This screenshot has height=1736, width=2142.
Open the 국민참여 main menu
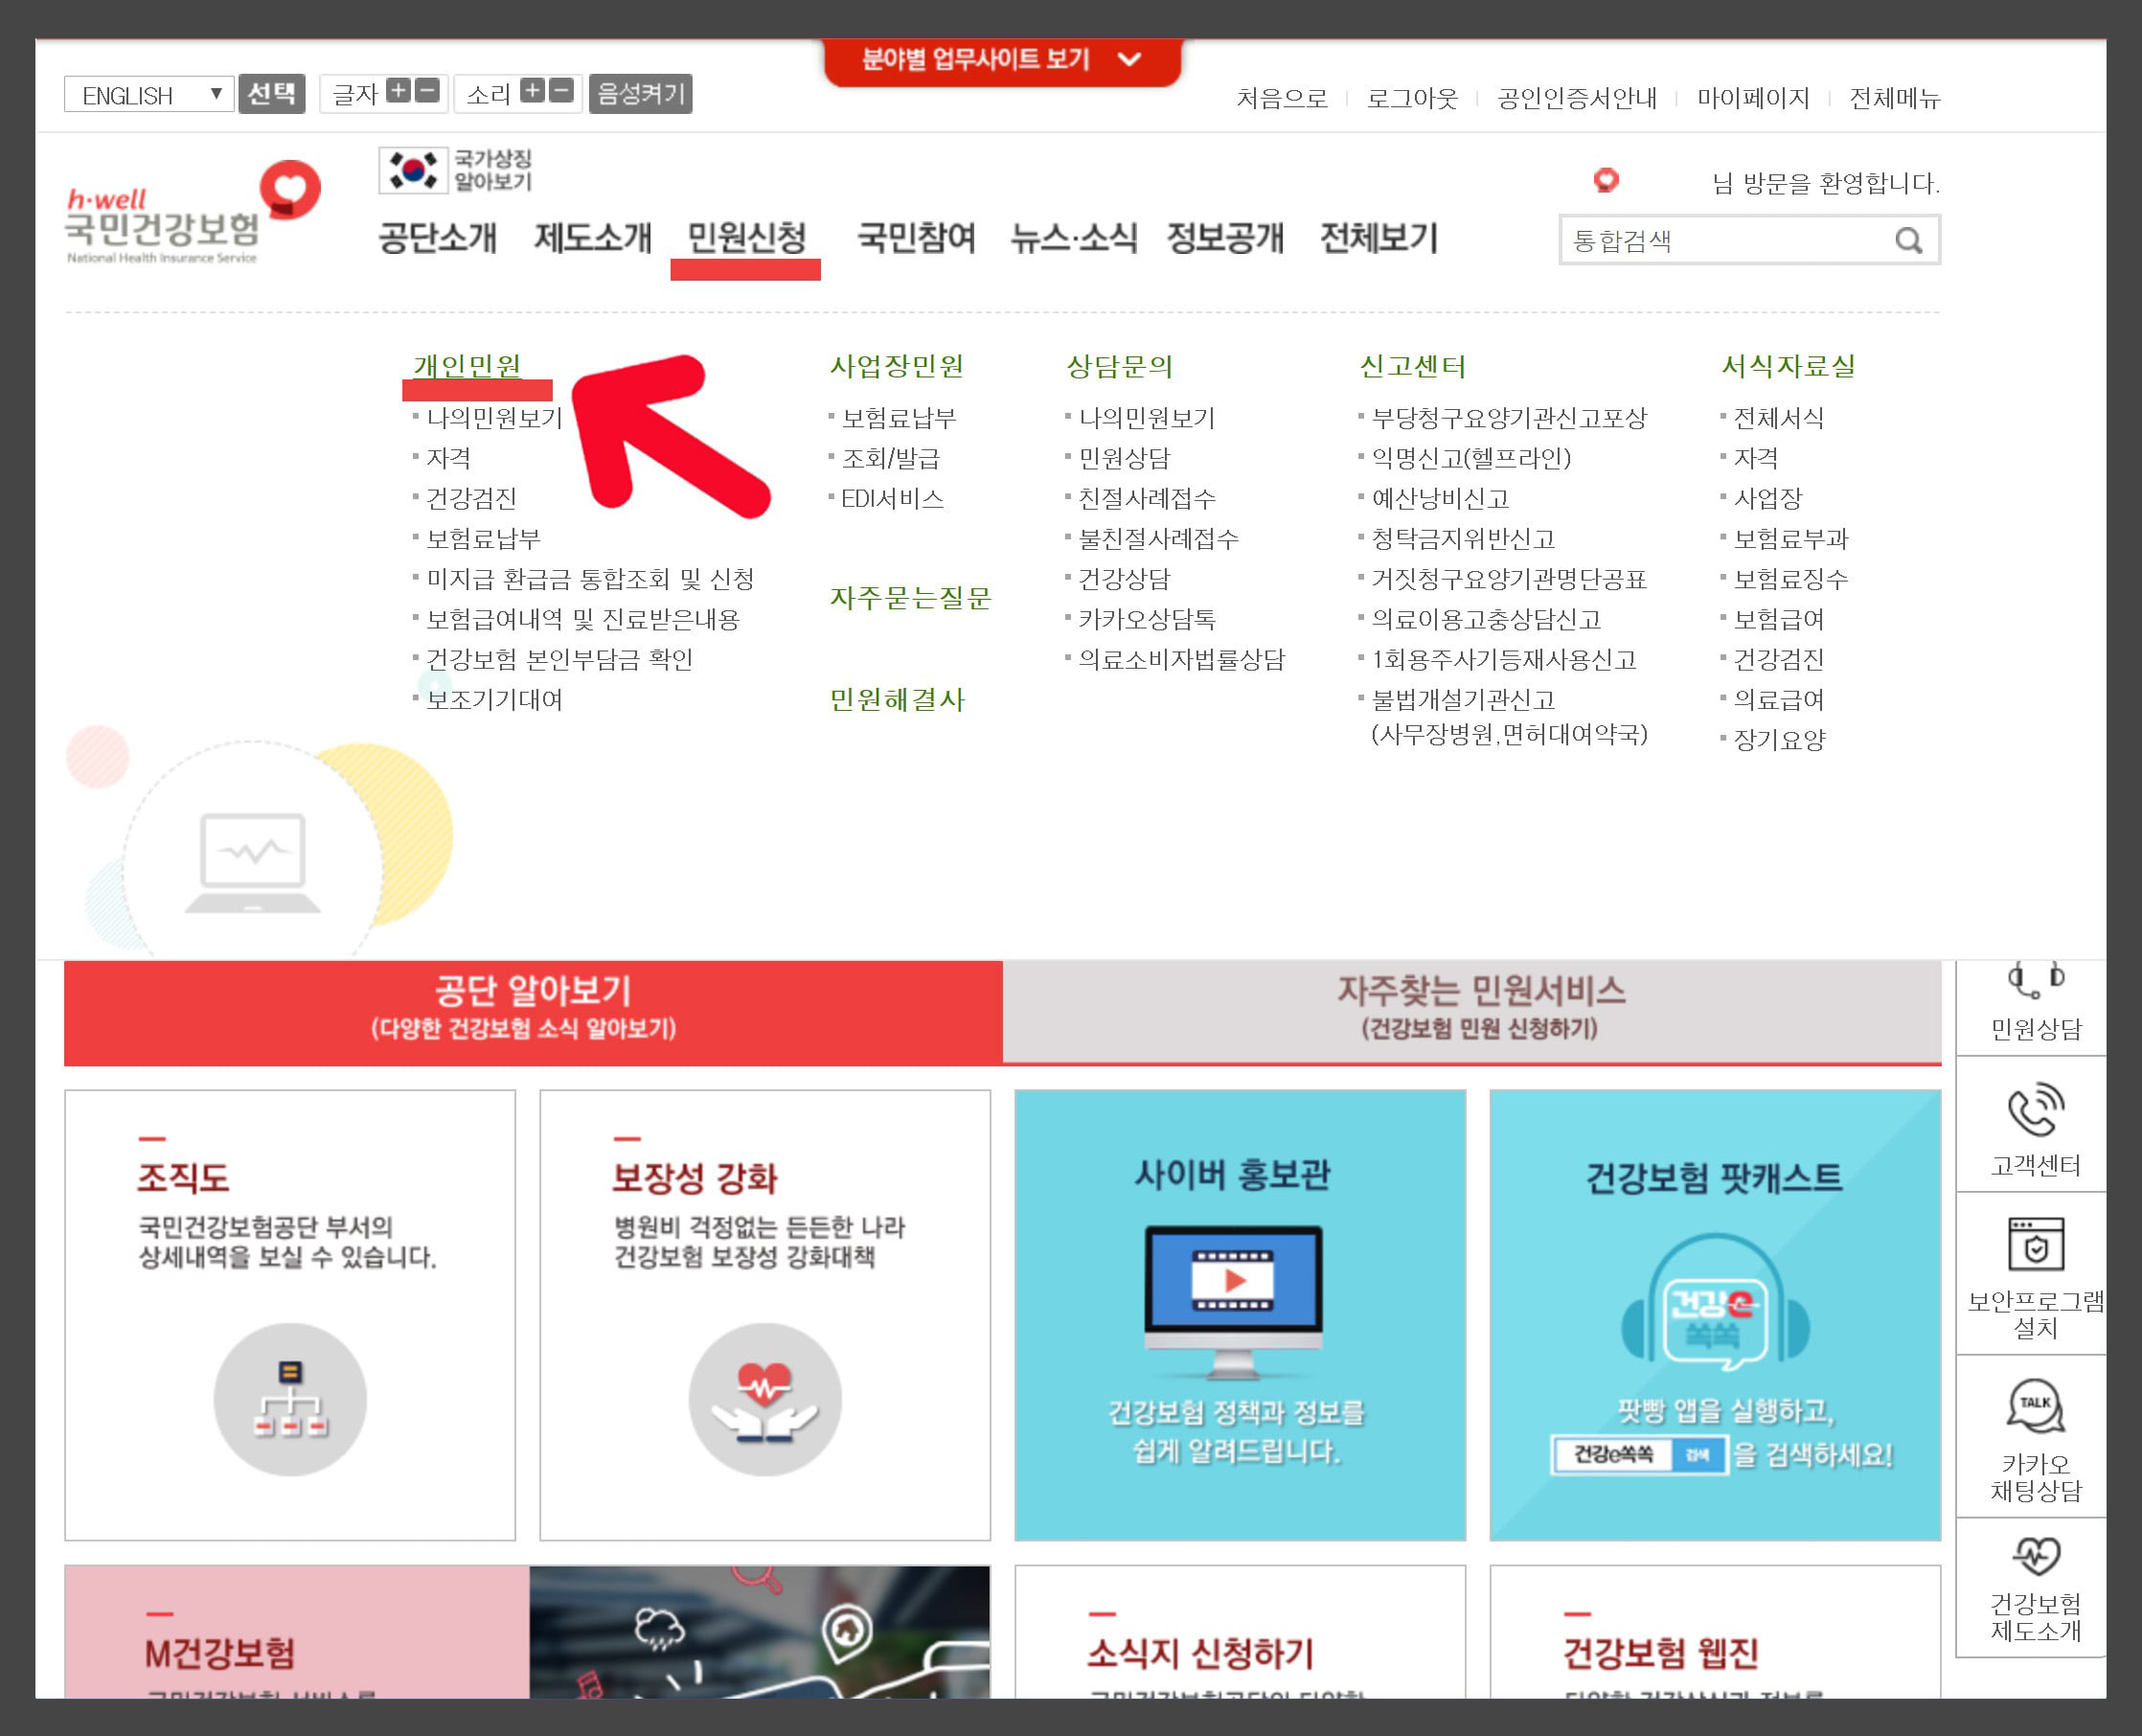916,238
